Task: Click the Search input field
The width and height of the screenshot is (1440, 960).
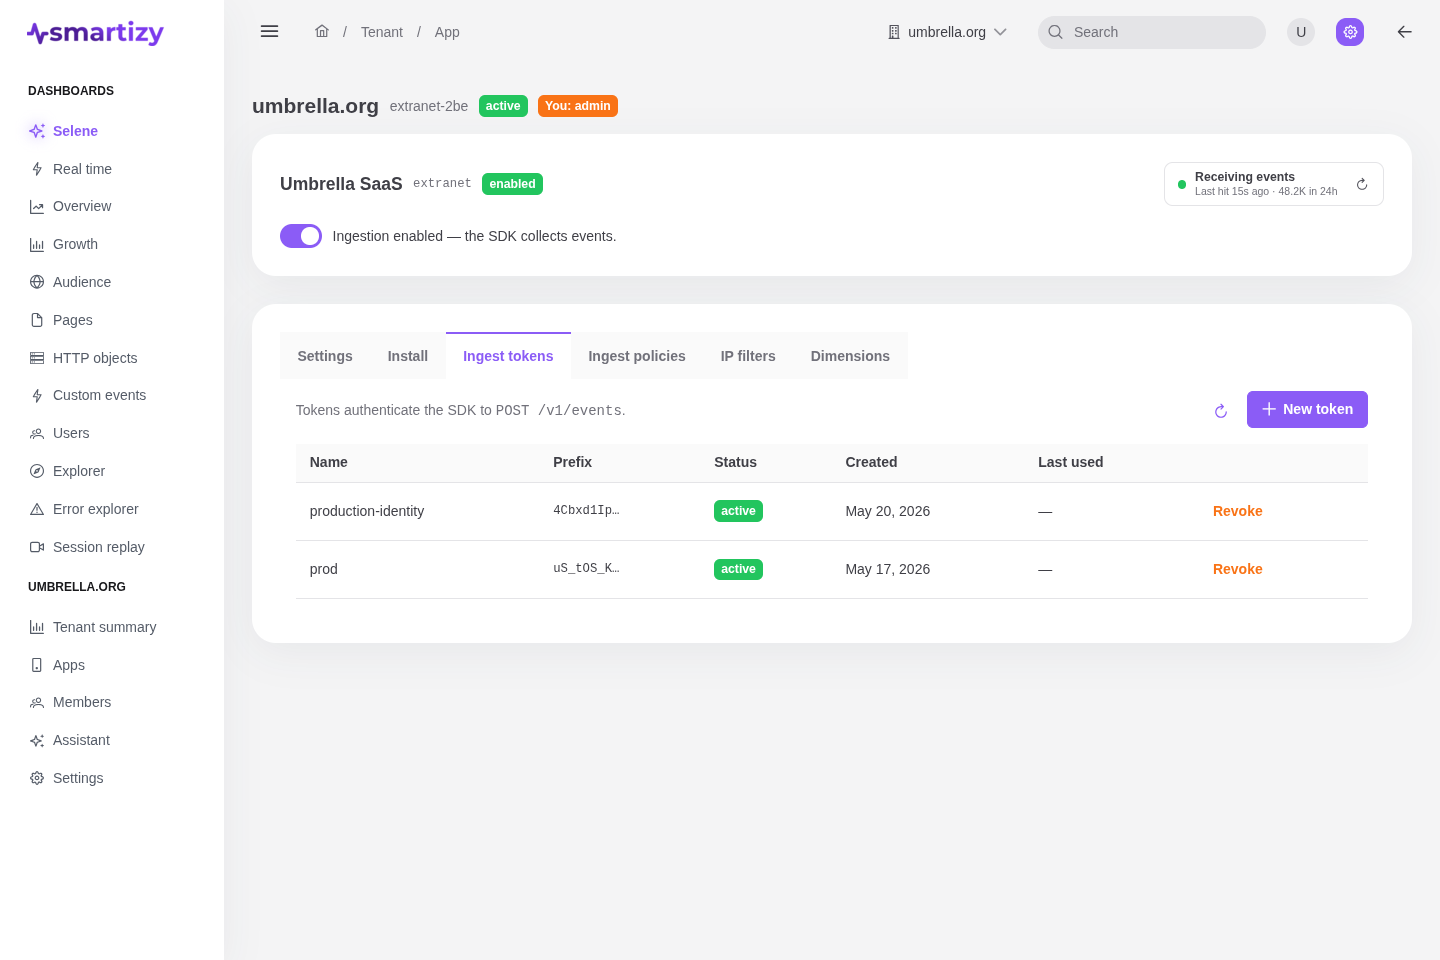Action: click(1152, 32)
